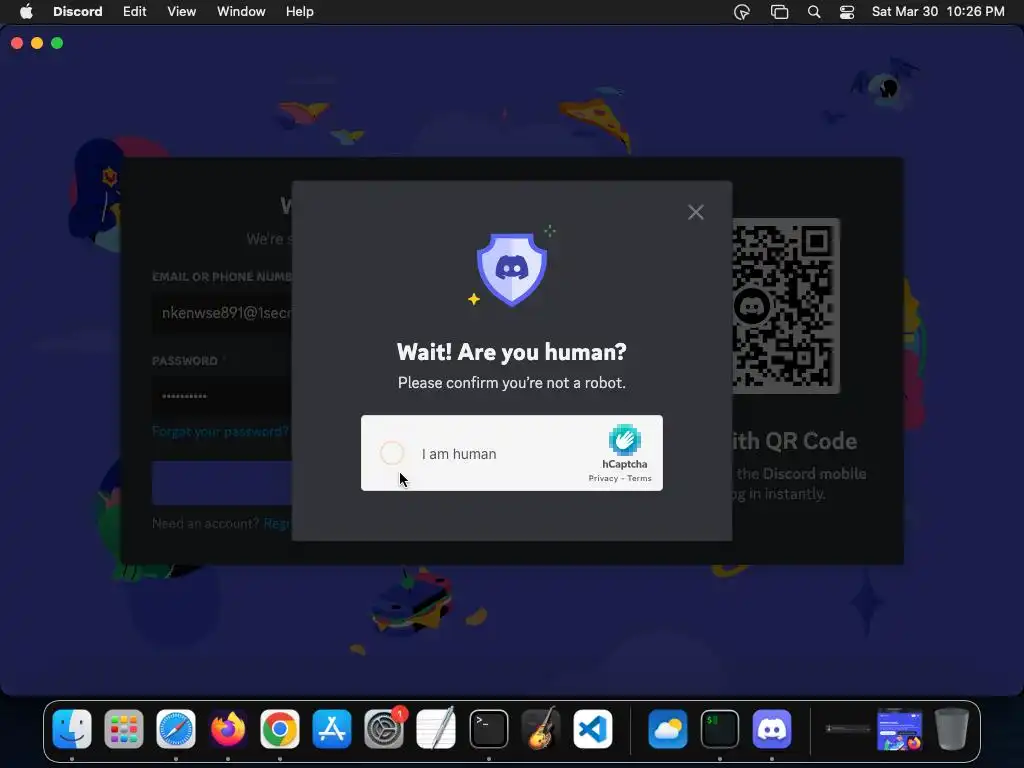The height and width of the screenshot is (768, 1024).
Task: Click "Need an account?" Register link
Action: tap(277, 524)
